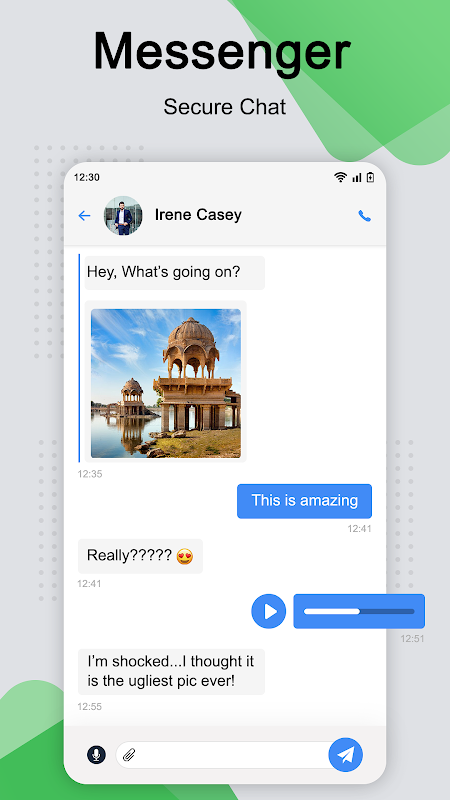The image size is (450, 800).
Task: Select the "Really?????" message bubble
Action: click(140, 556)
